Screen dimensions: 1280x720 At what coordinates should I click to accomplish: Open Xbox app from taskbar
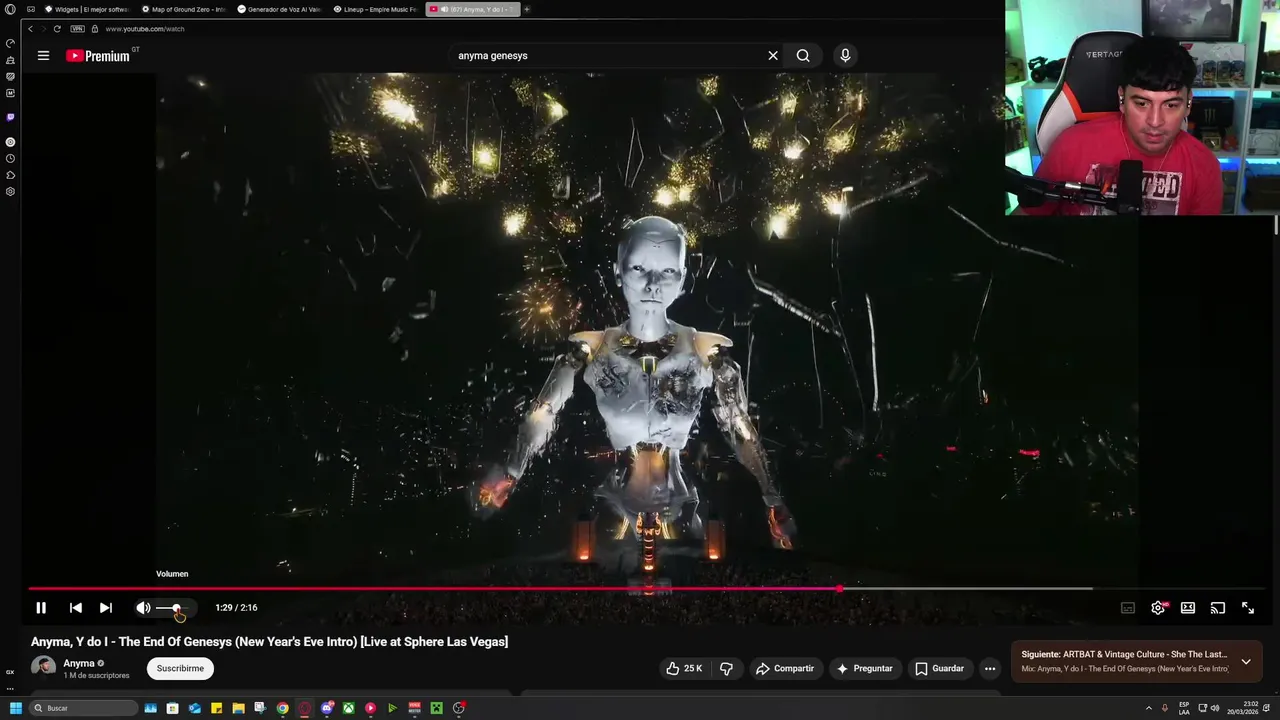pyautogui.click(x=349, y=708)
